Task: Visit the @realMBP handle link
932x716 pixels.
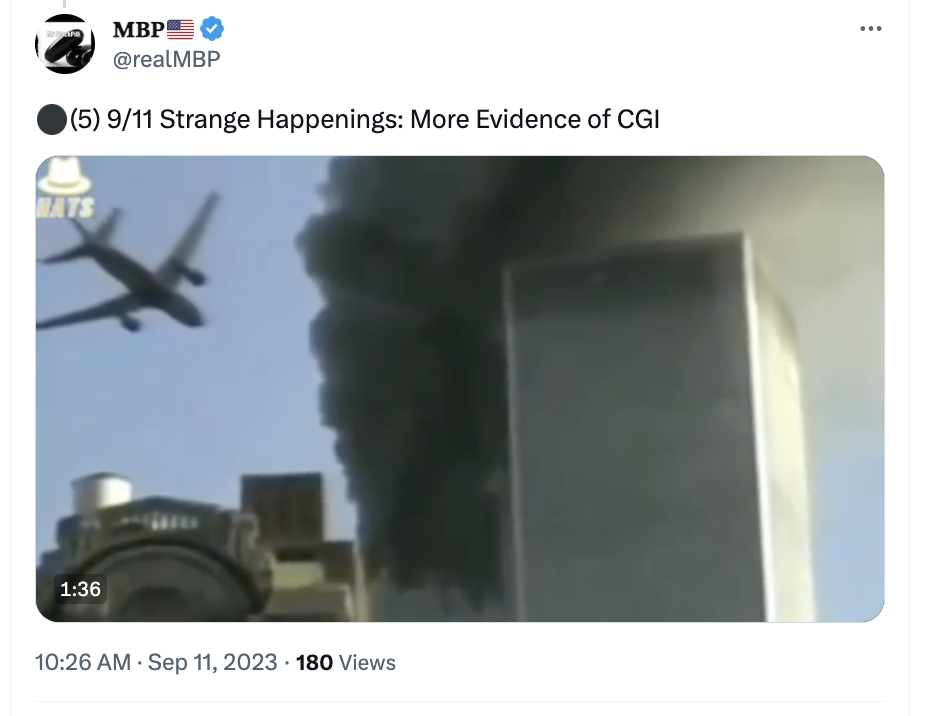Action: coord(166,59)
